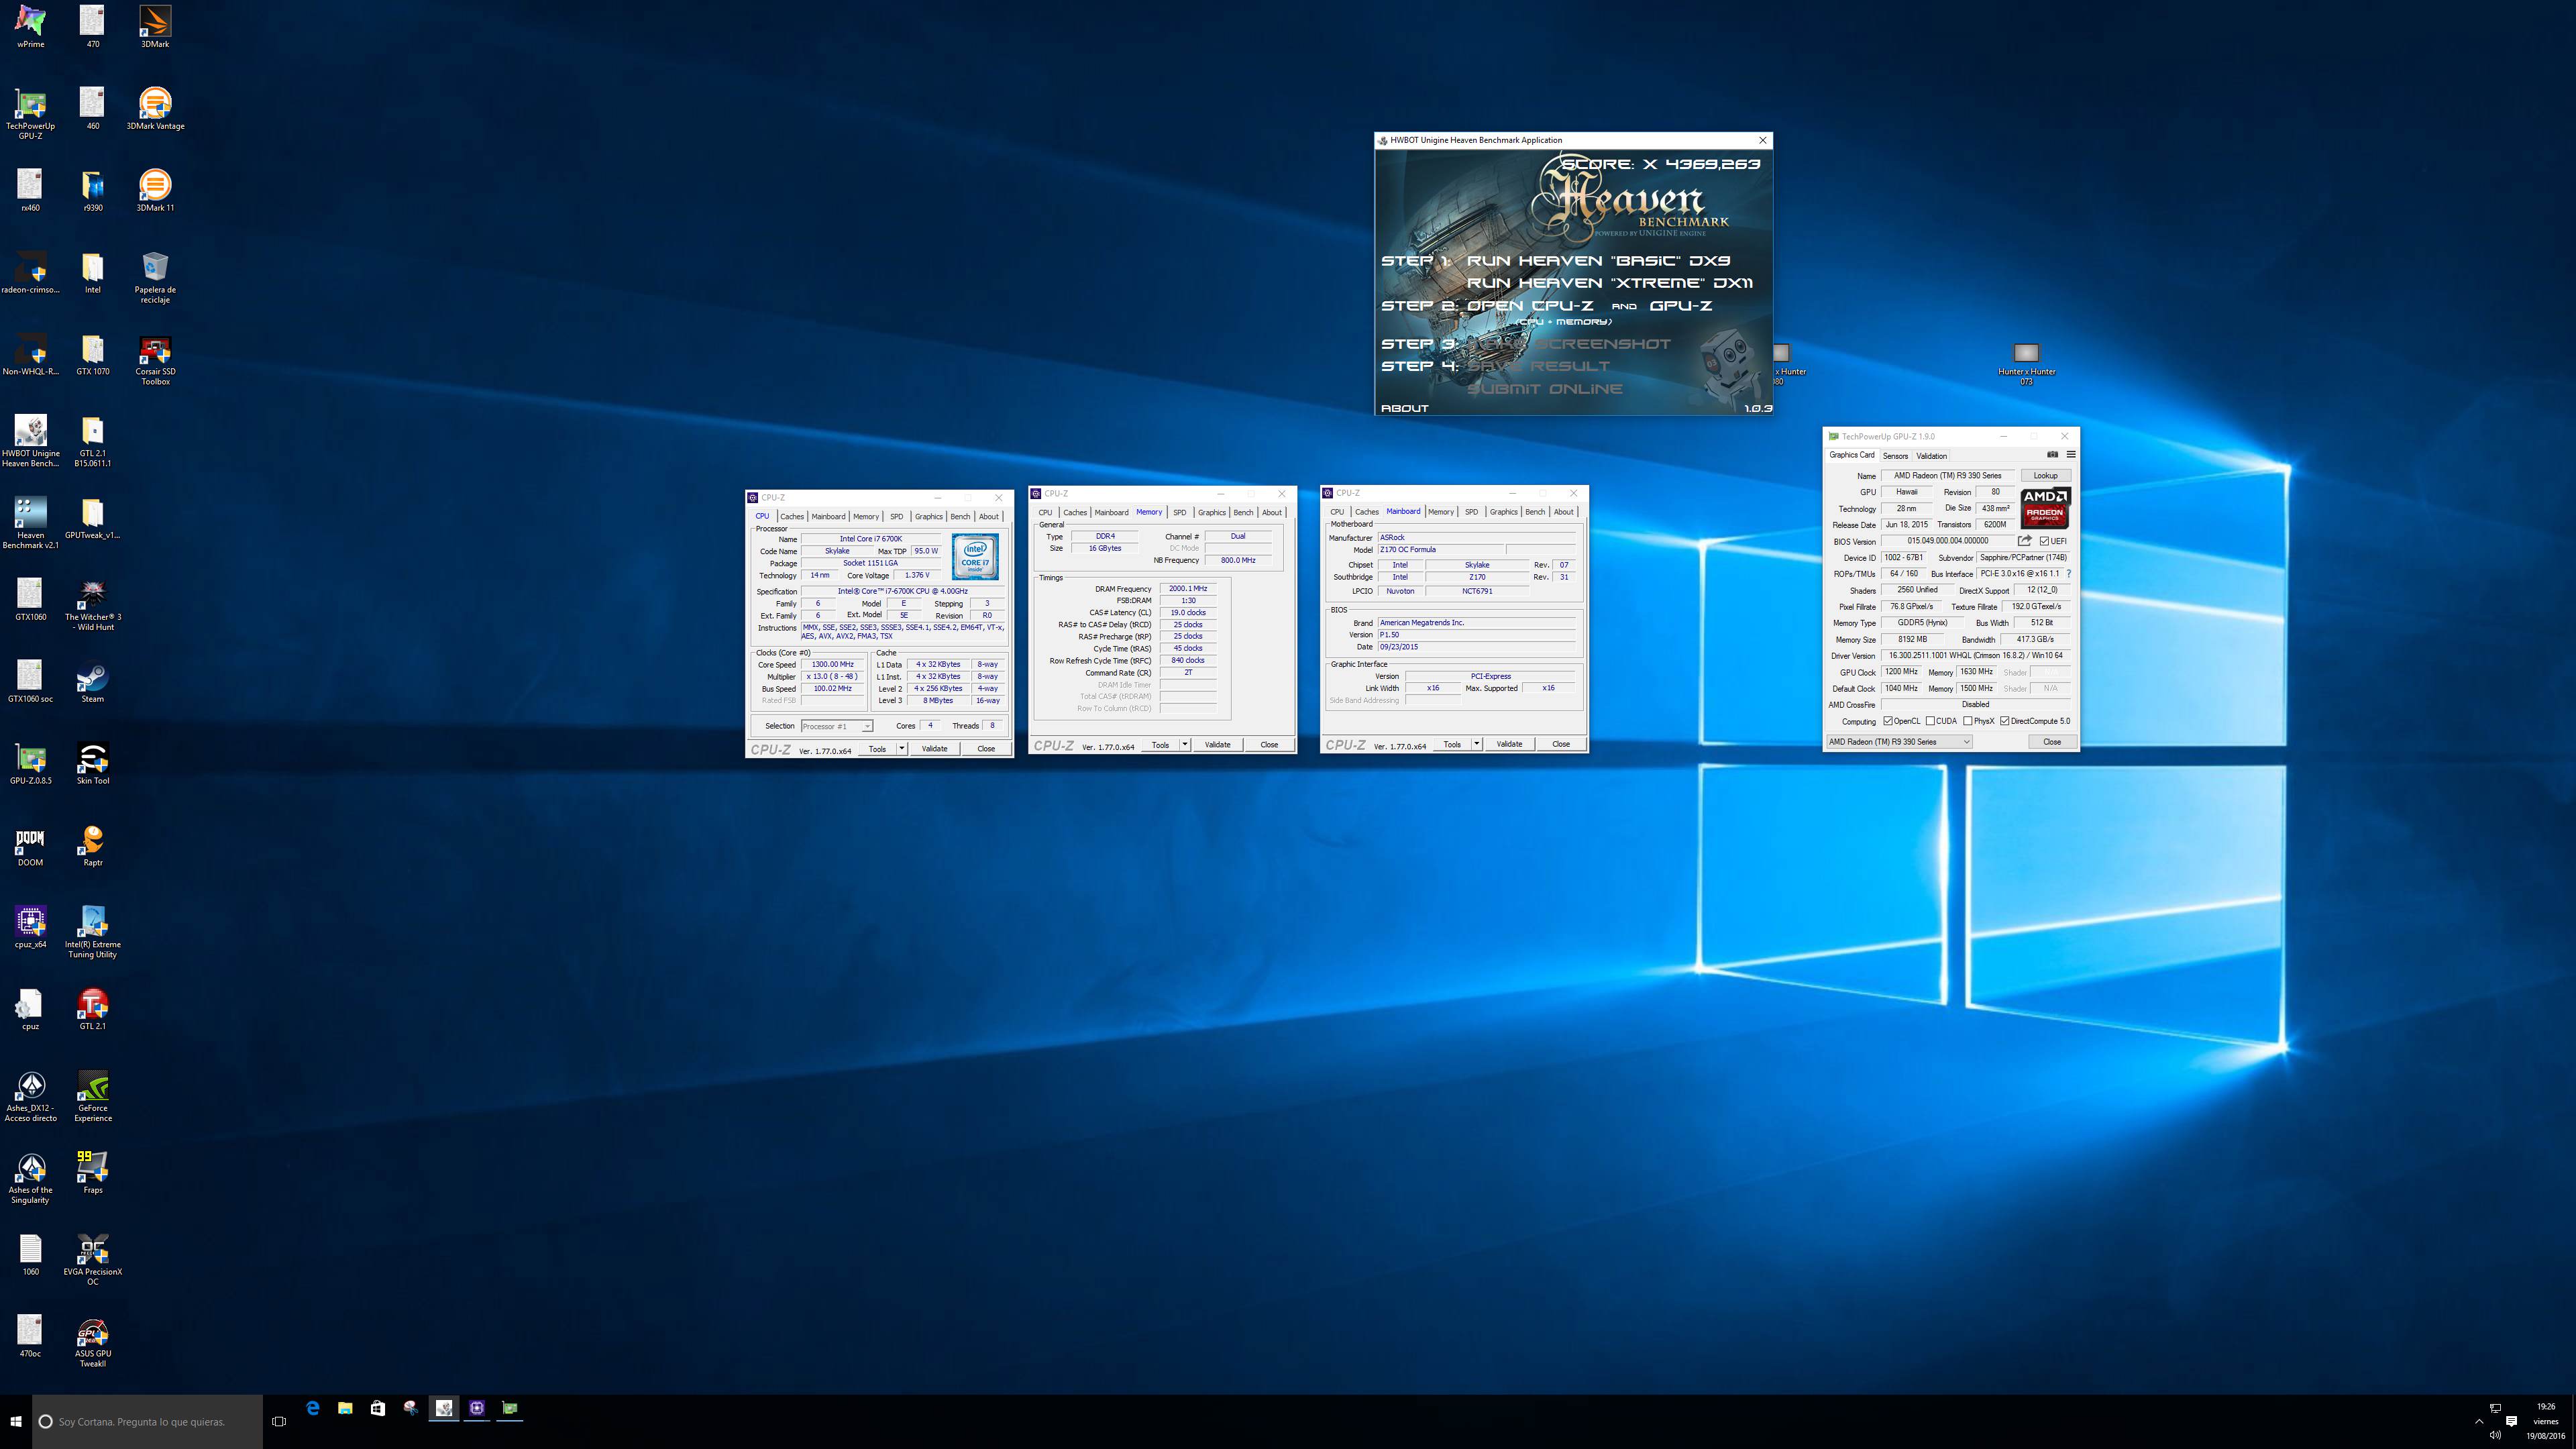Image resolution: width=2576 pixels, height=1449 pixels.
Task: Toggle the CUDA checkbox in GPU-Z
Action: pos(1930,721)
